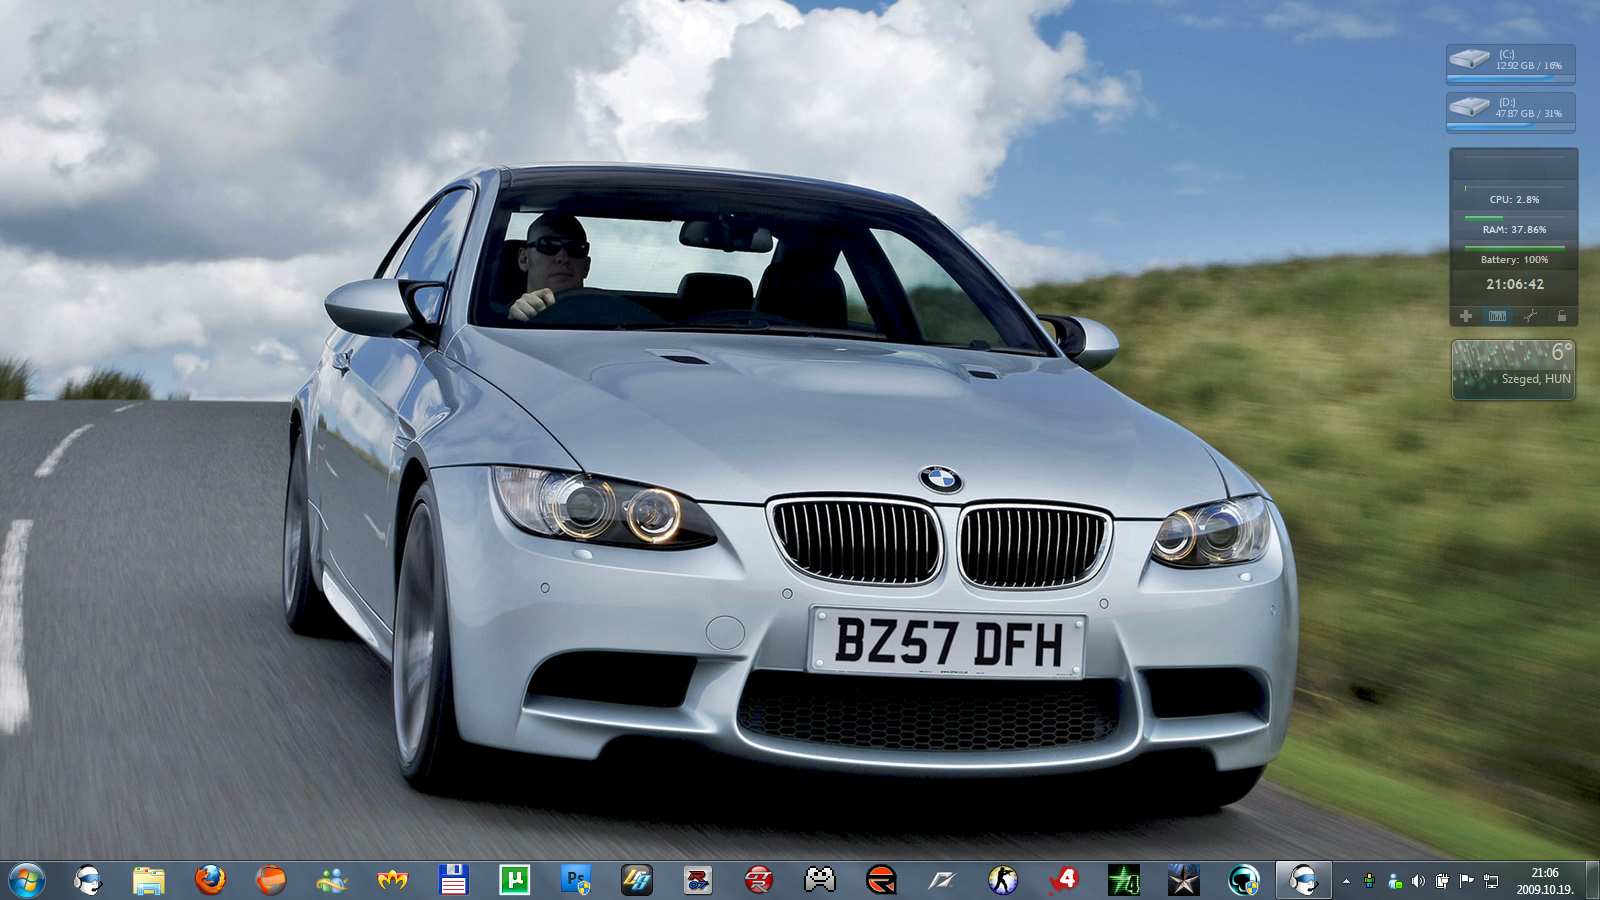Open the Messenger status tray icon

1394,881
